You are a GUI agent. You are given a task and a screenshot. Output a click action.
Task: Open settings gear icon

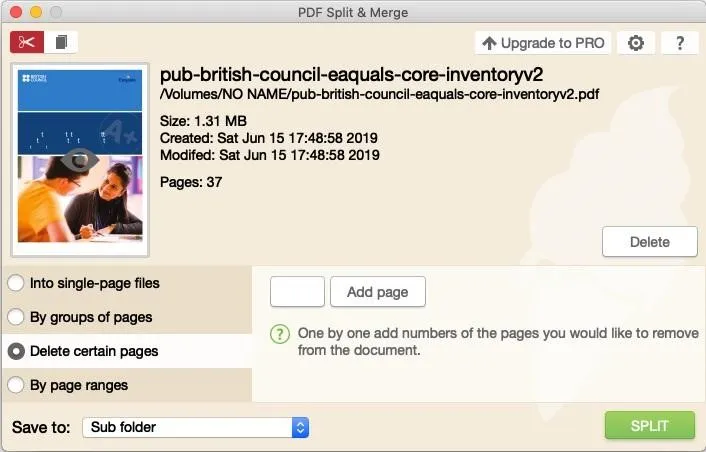[635, 43]
